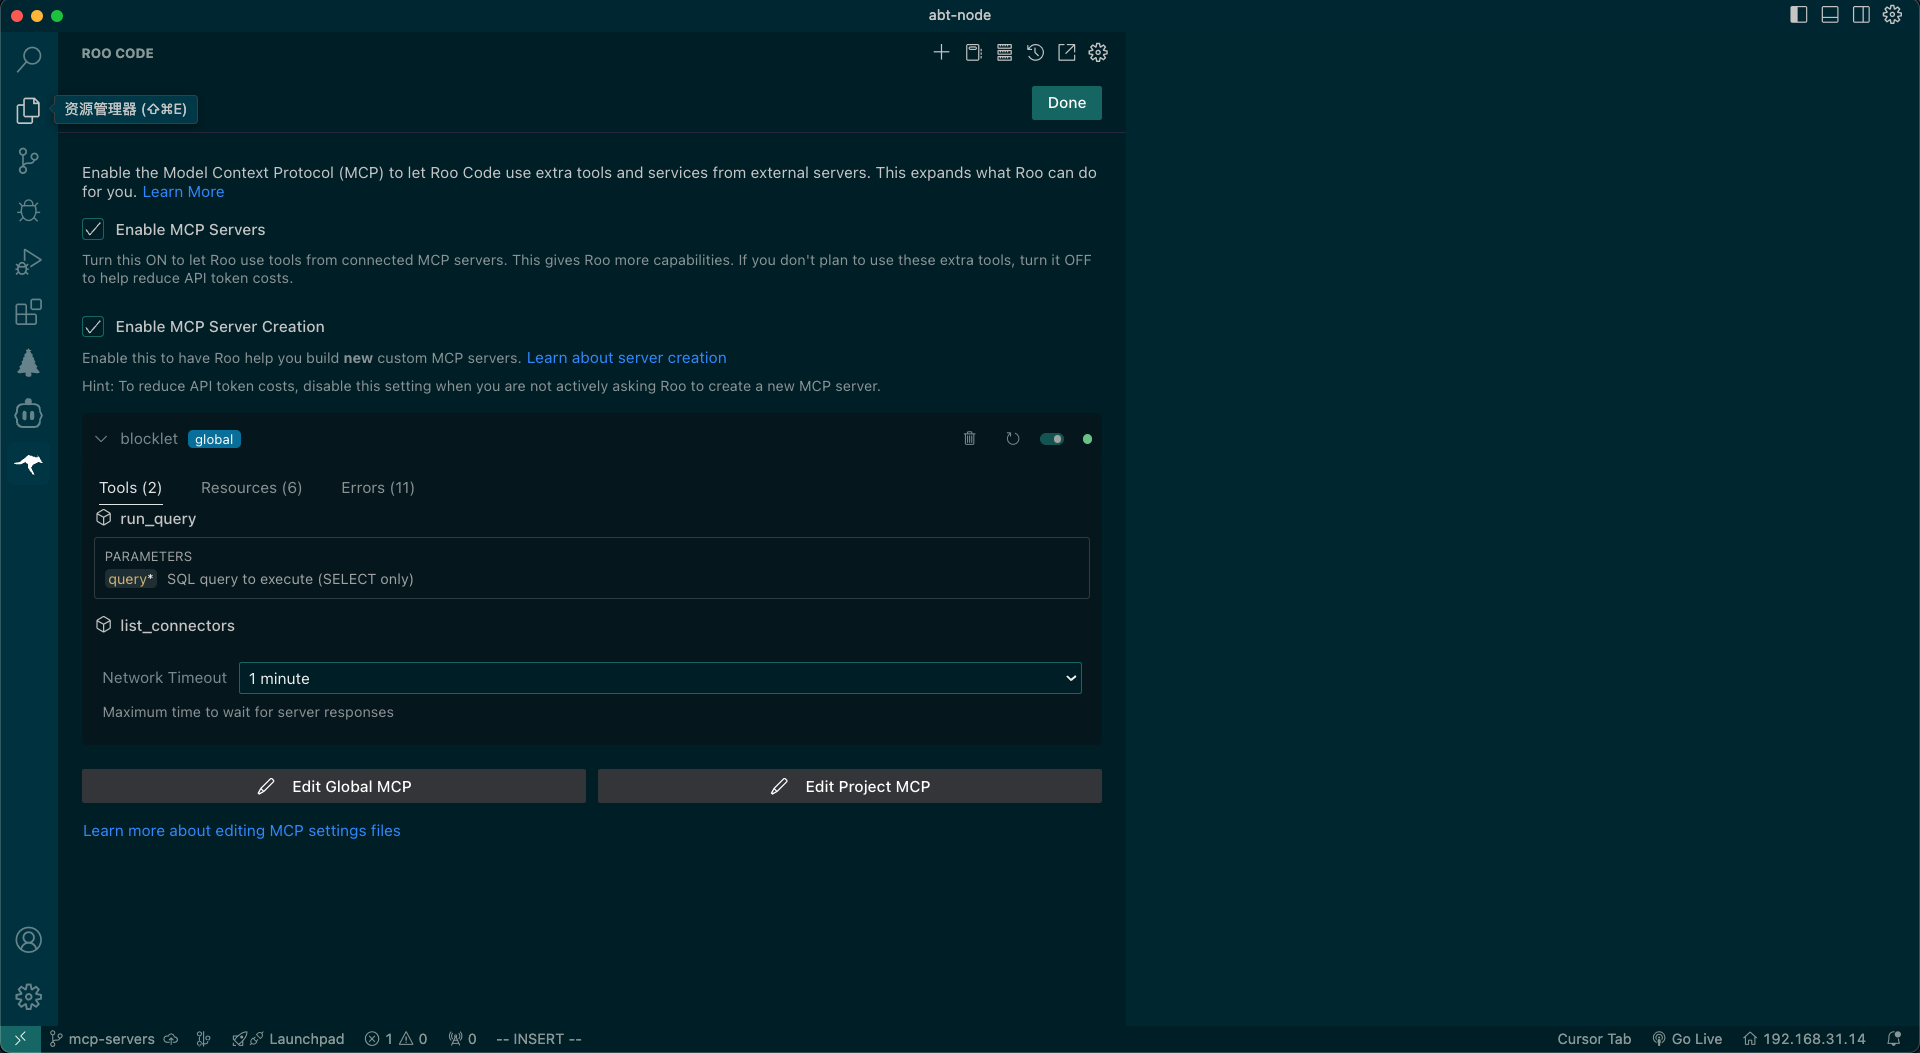Open the Roo Code kangaroo sidebar icon
Viewport: 1920px width, 1053px height.
[29, 464]
